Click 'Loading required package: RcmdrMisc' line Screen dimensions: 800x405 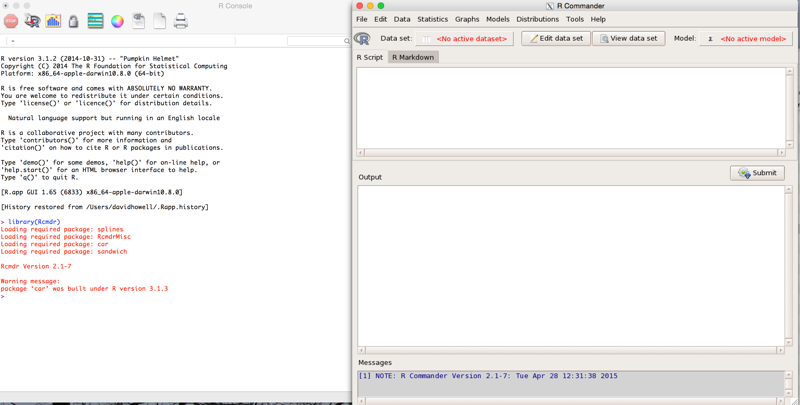click(x=65, y=237)
